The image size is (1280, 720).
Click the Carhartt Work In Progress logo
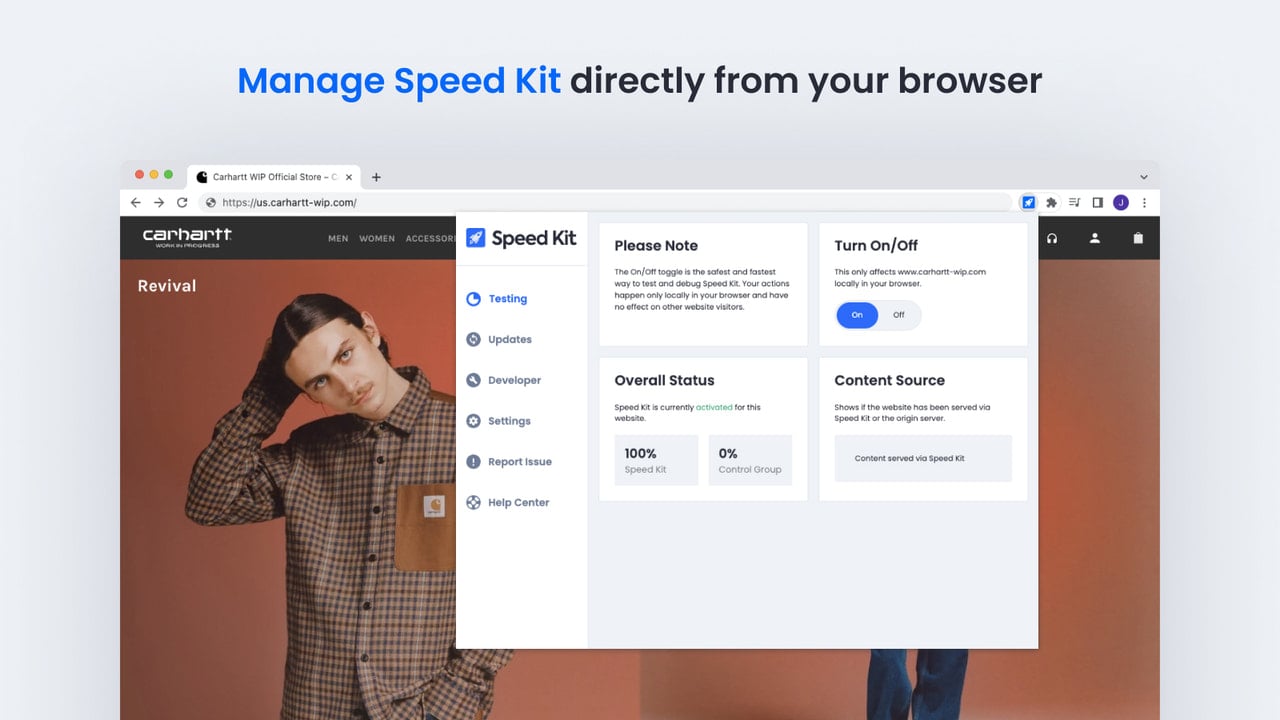pos(187,237)
